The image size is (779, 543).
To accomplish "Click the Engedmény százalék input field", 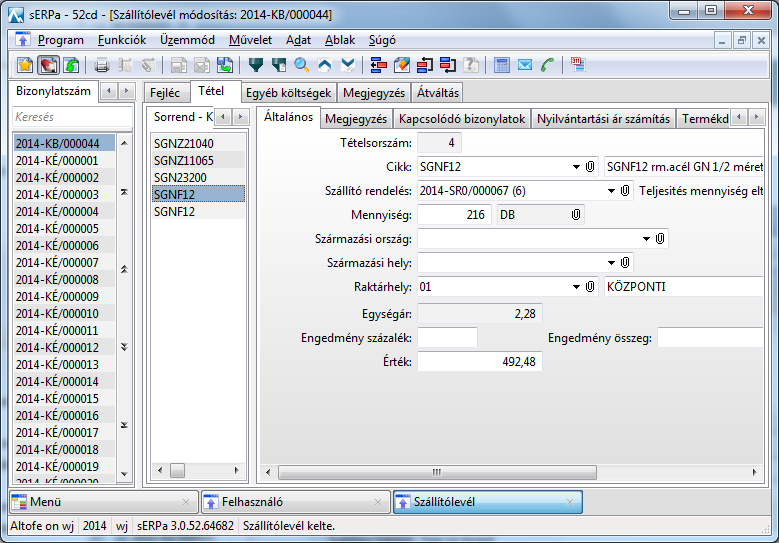I will coord(447,338).
